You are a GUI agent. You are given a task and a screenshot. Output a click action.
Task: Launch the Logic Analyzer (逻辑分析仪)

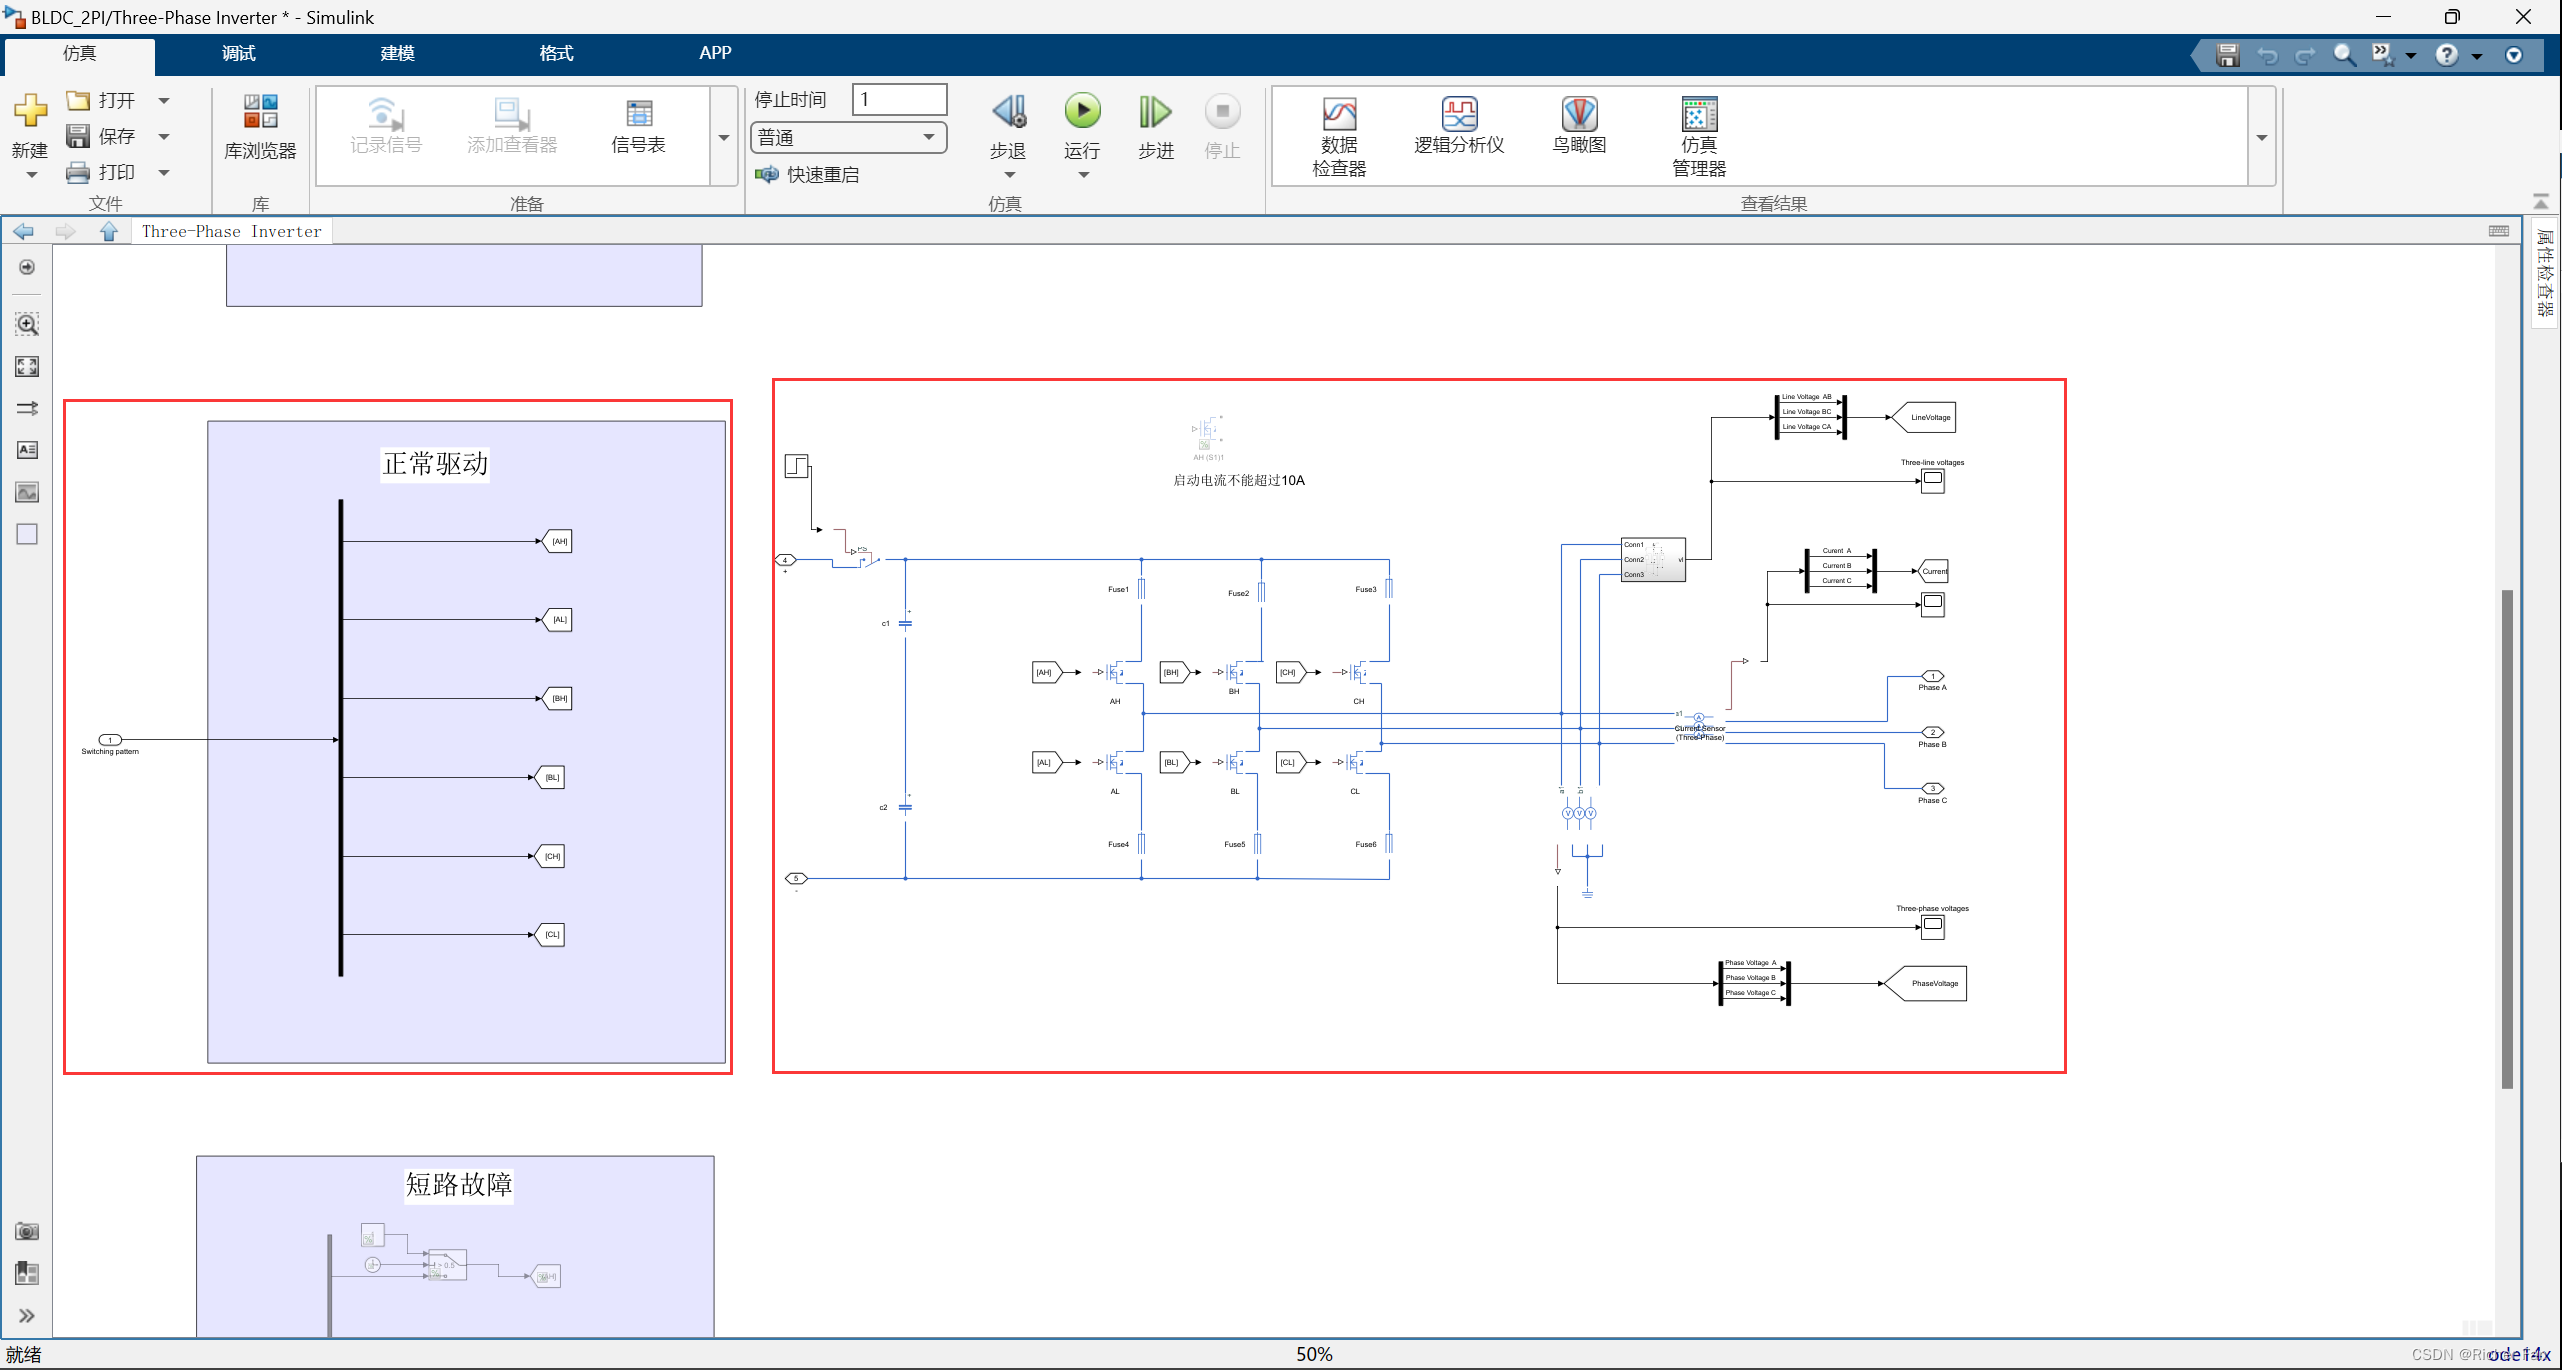pyautogui.click(x=1459, y=115)
